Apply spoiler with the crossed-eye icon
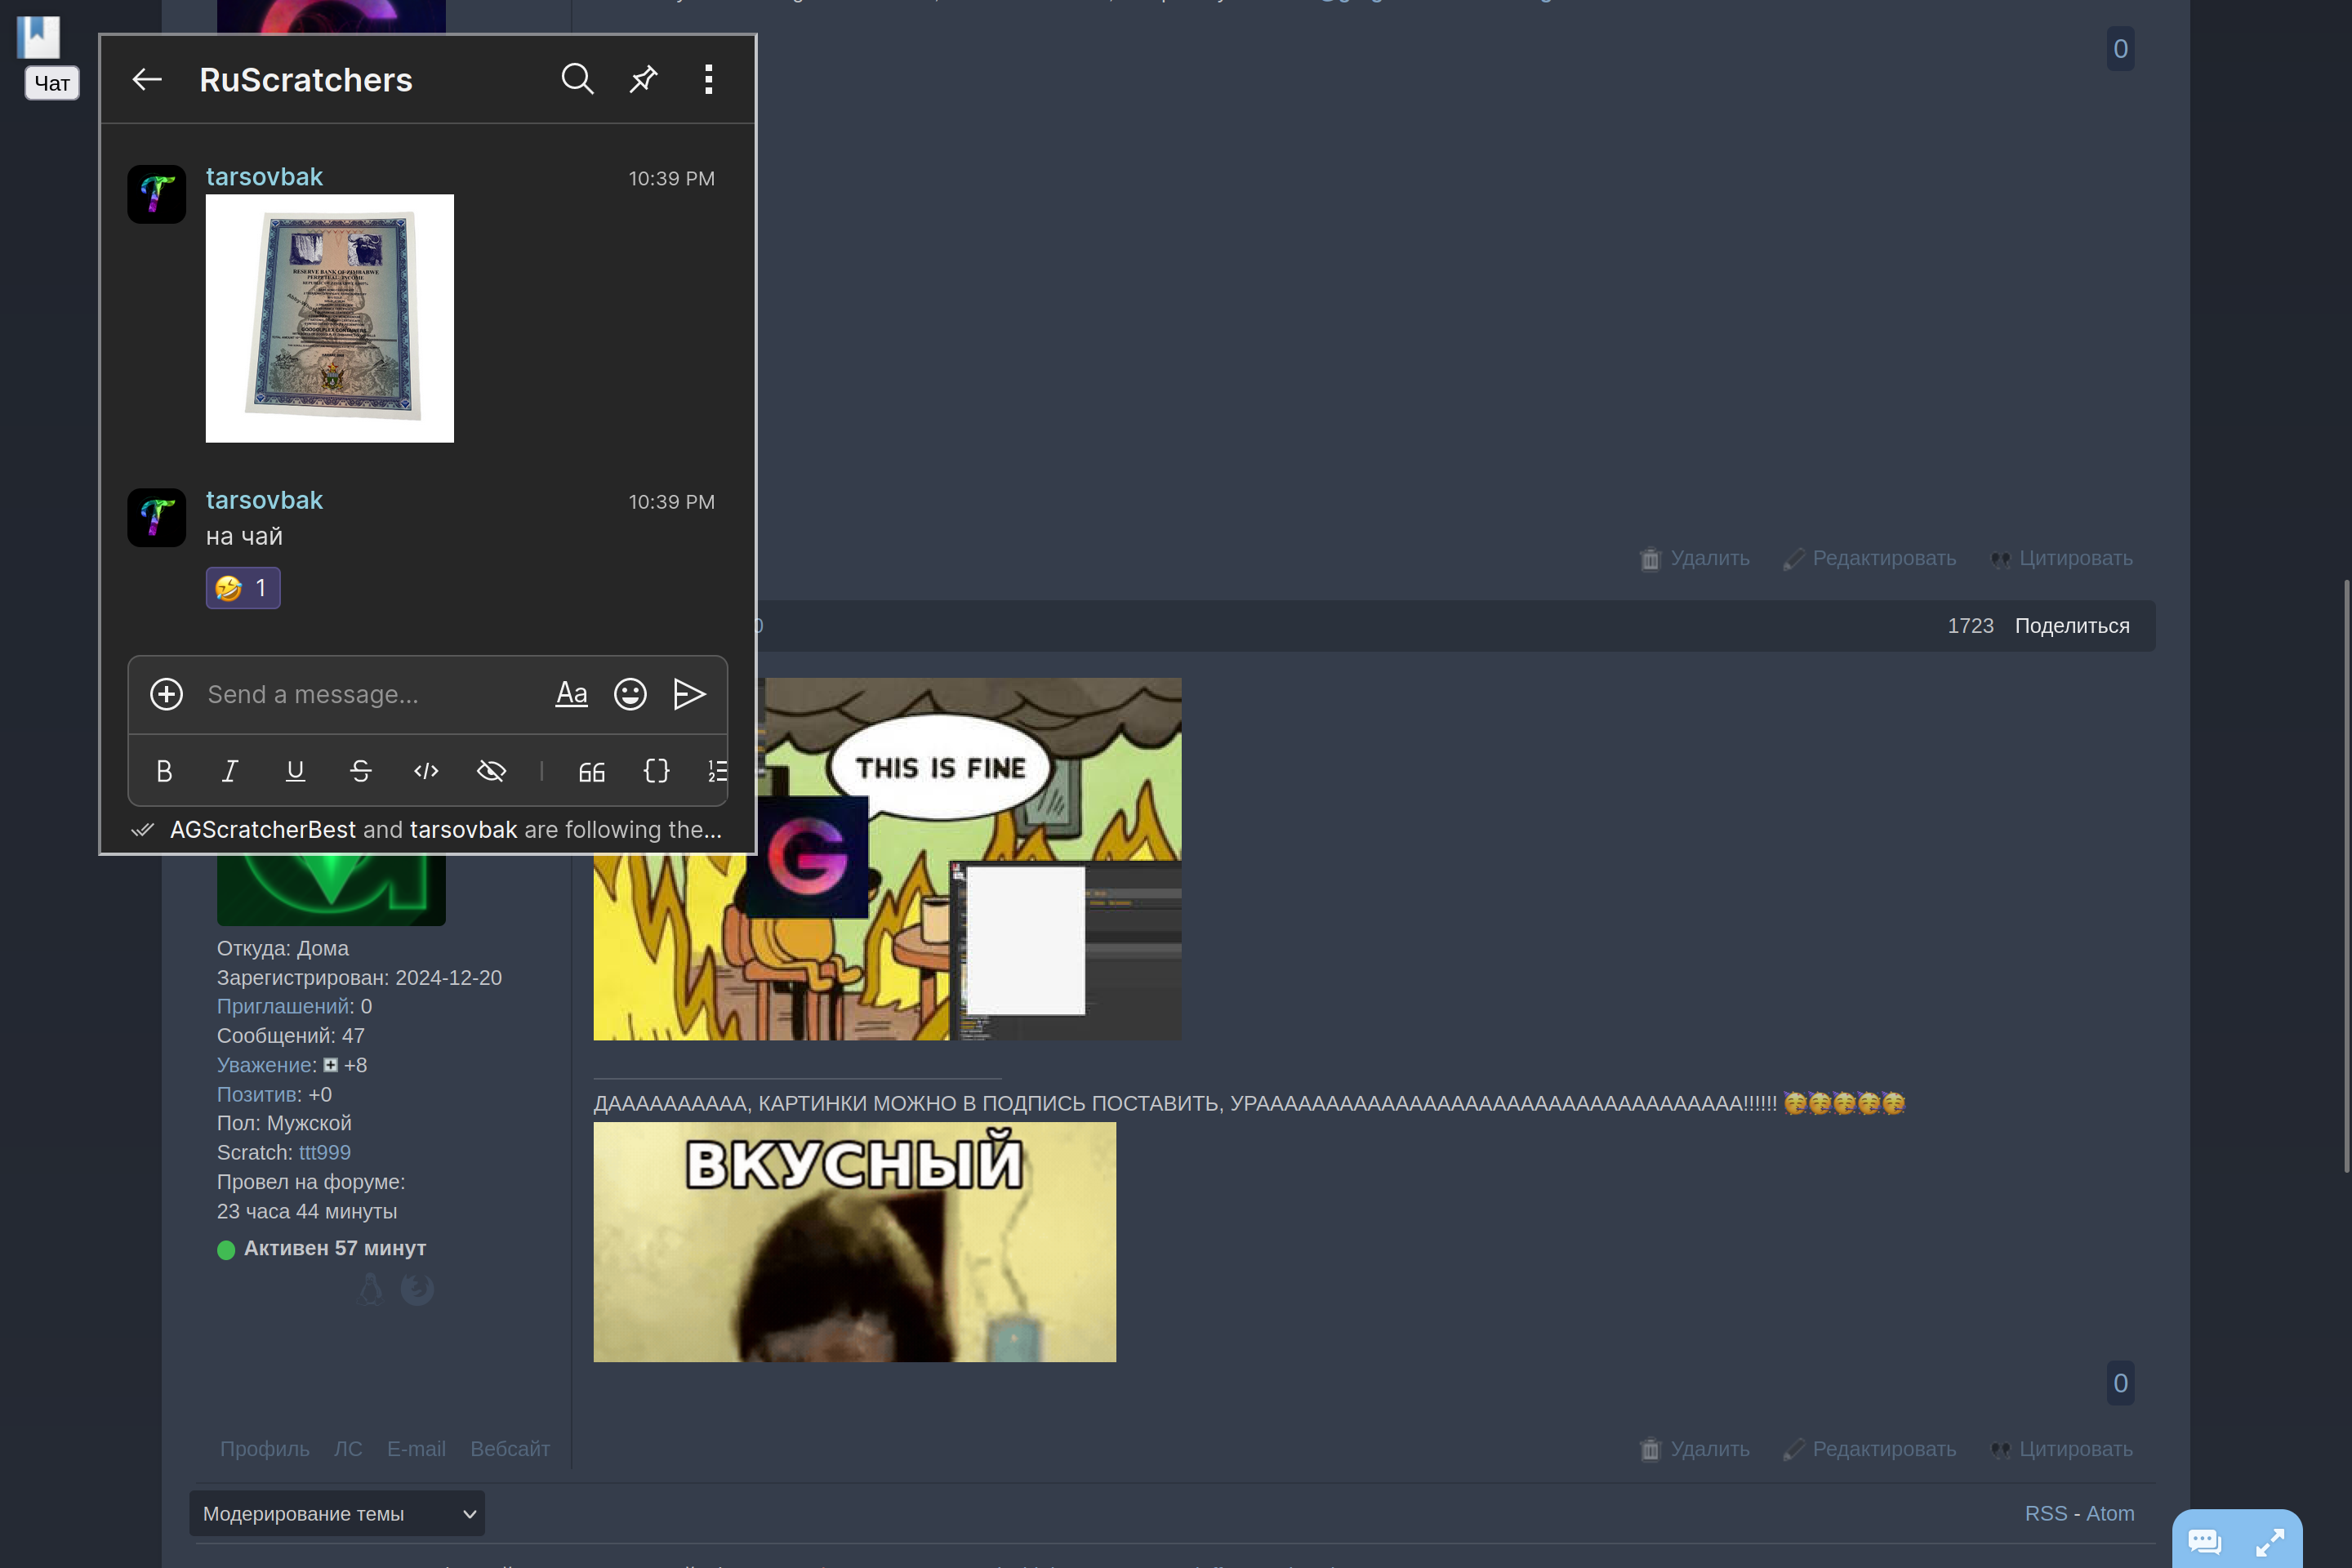This screenshot has height=1568, width=2352. click(x=491, y=771)
